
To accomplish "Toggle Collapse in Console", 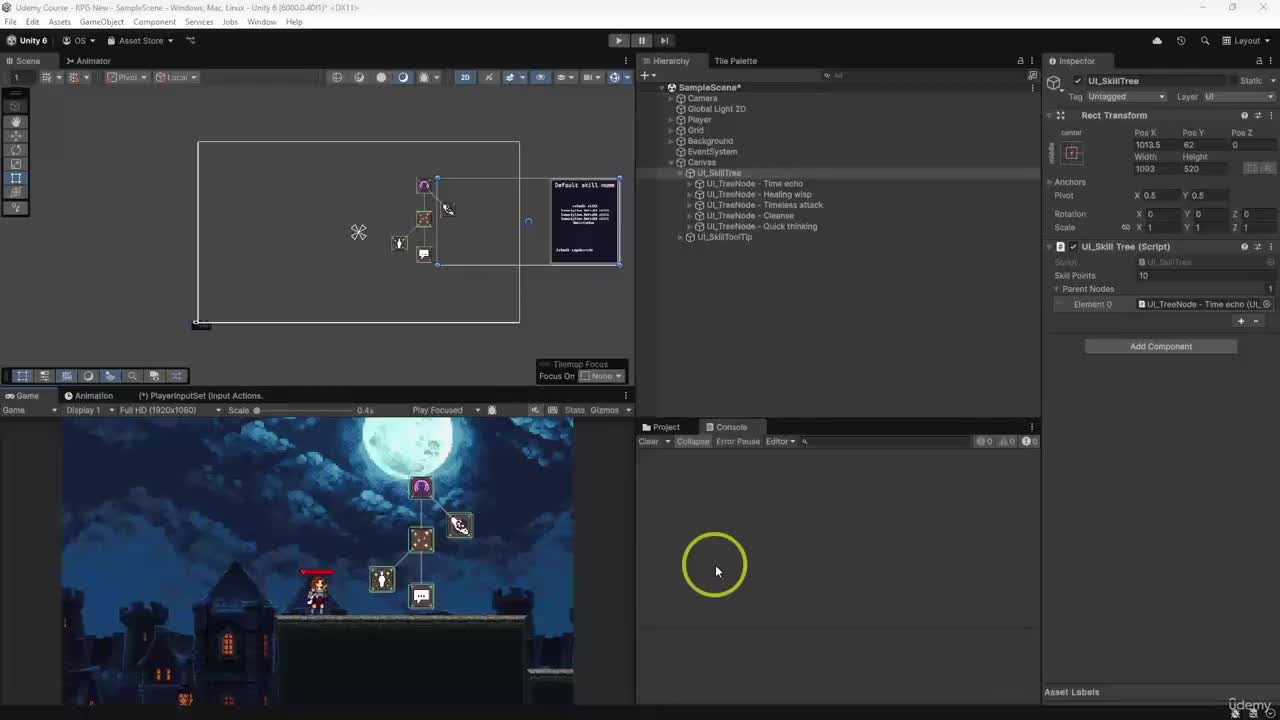I will pos(692,442).
